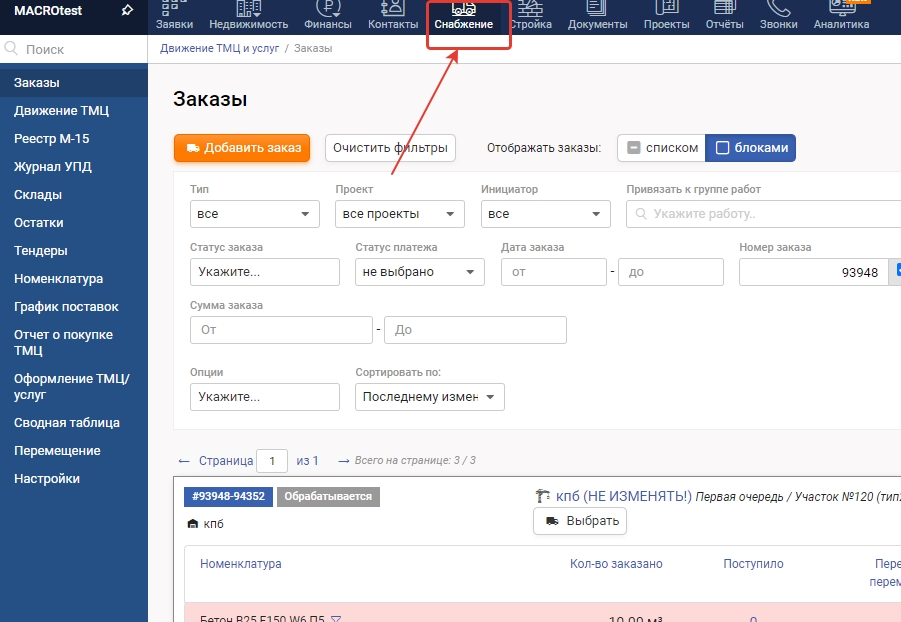The image size is (901, 622).
Task: Open the Заявки module icon
Action: coord(174,9)
